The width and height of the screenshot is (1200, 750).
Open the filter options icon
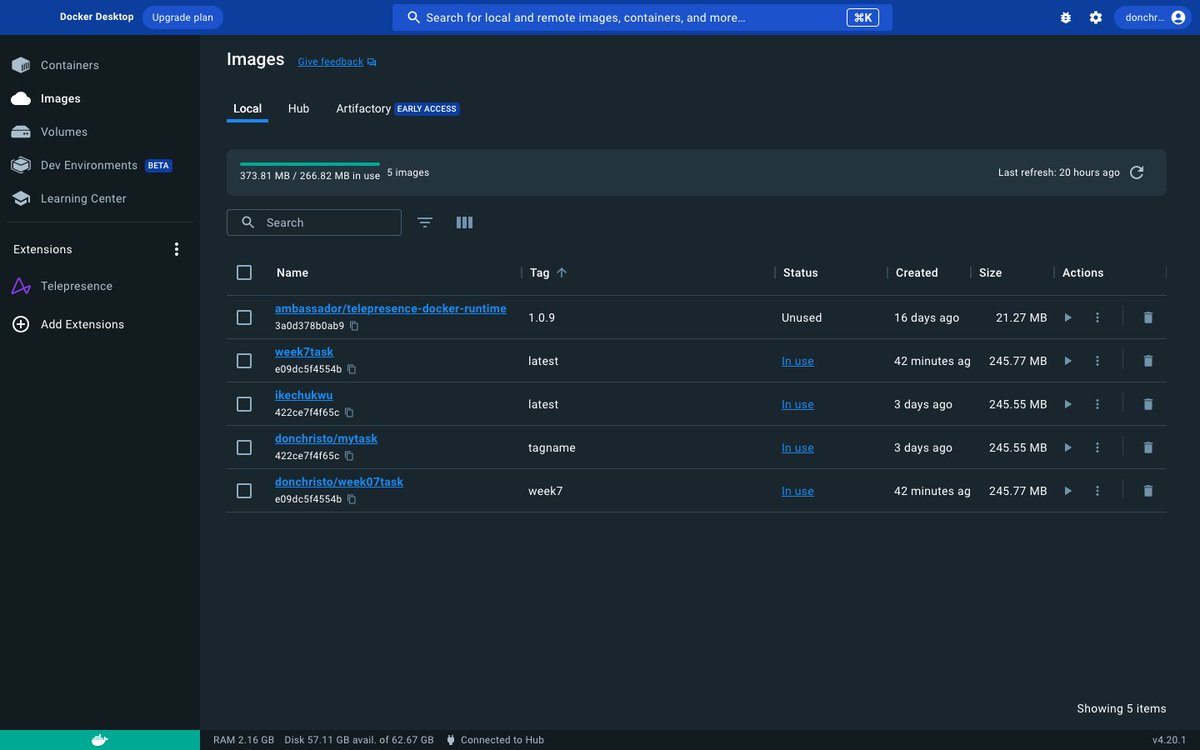425,222
